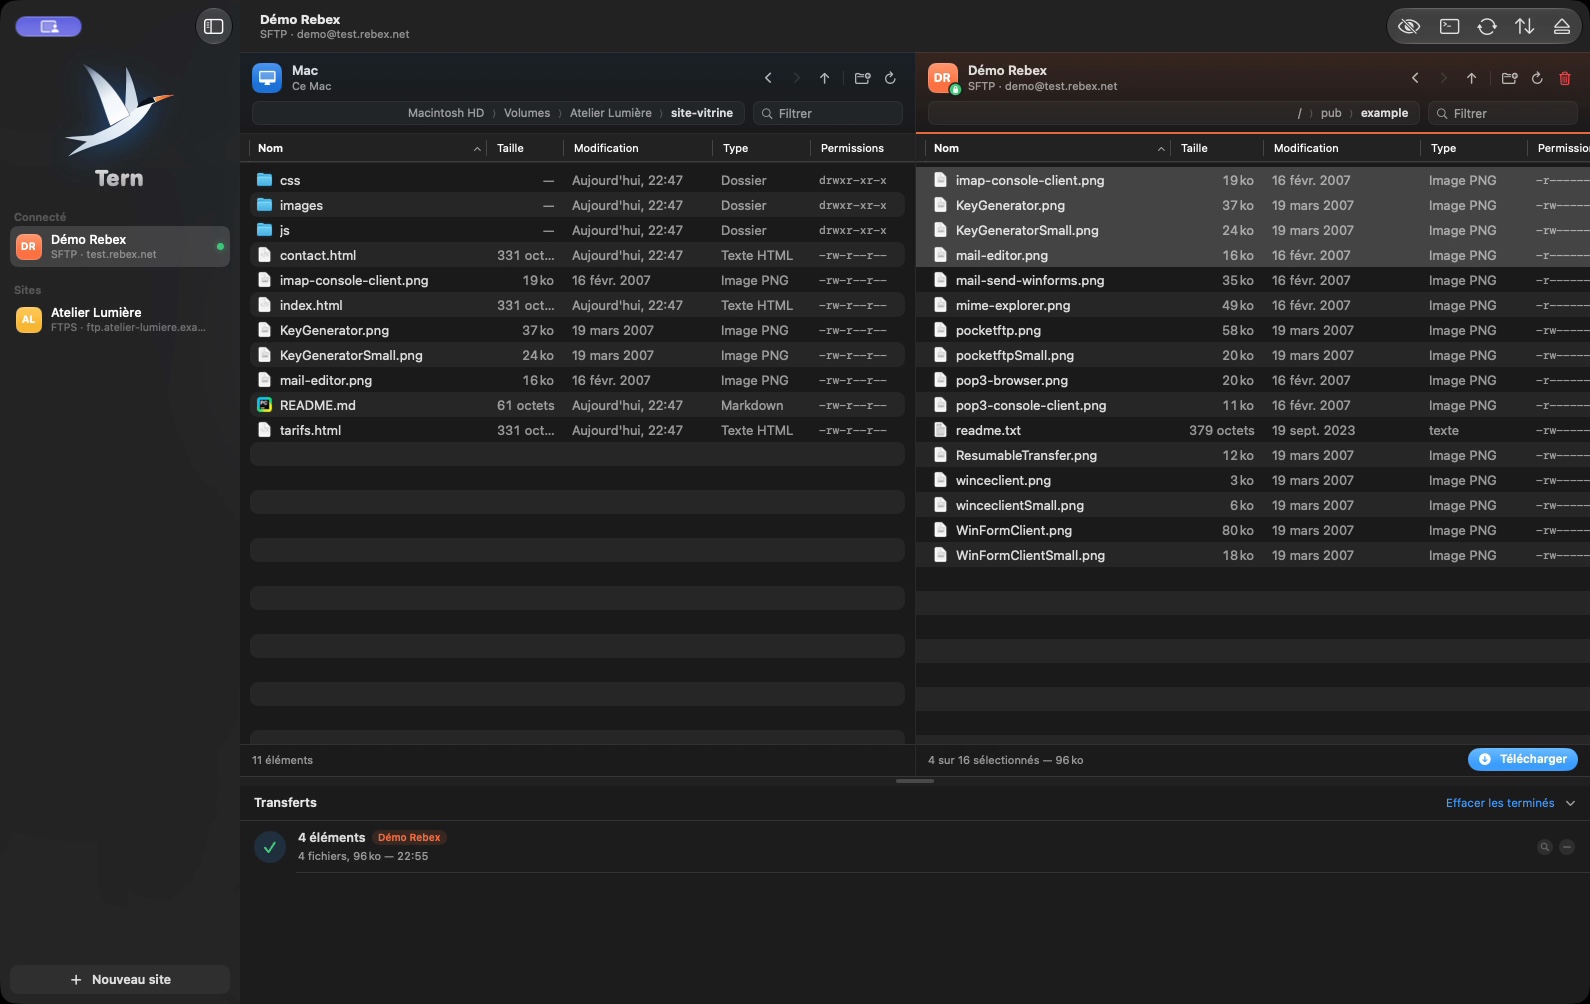Click the green checkmark on the finished transfer

(270, 847)
